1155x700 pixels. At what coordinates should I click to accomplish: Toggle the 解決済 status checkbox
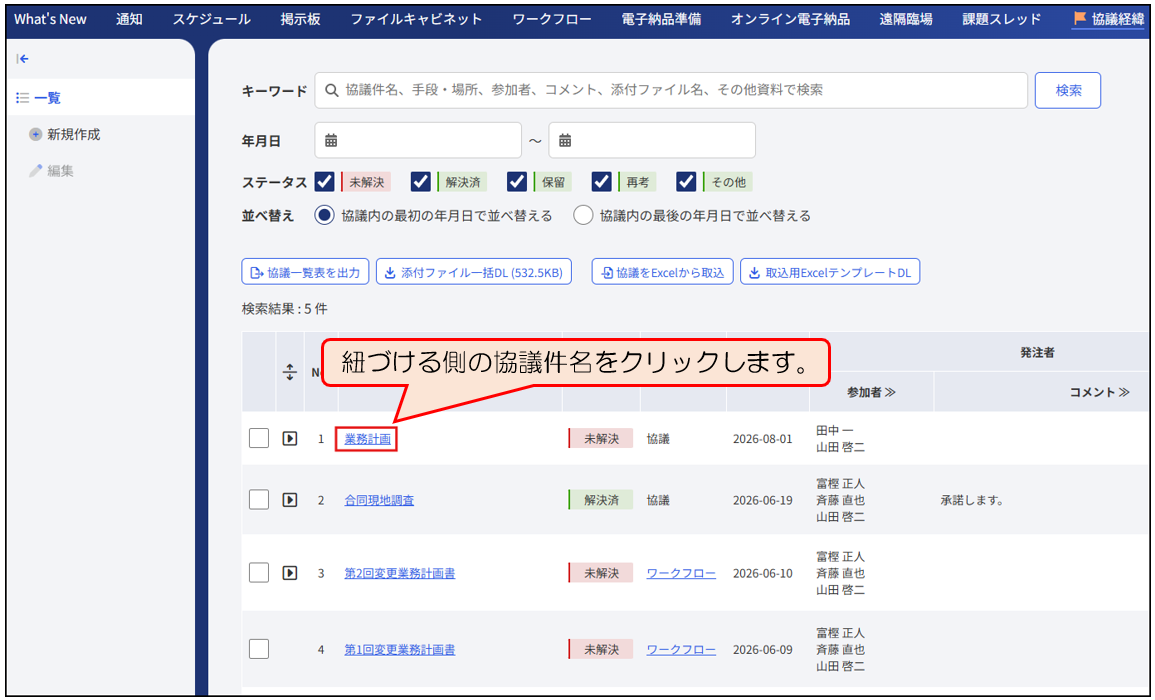[421, 181]
